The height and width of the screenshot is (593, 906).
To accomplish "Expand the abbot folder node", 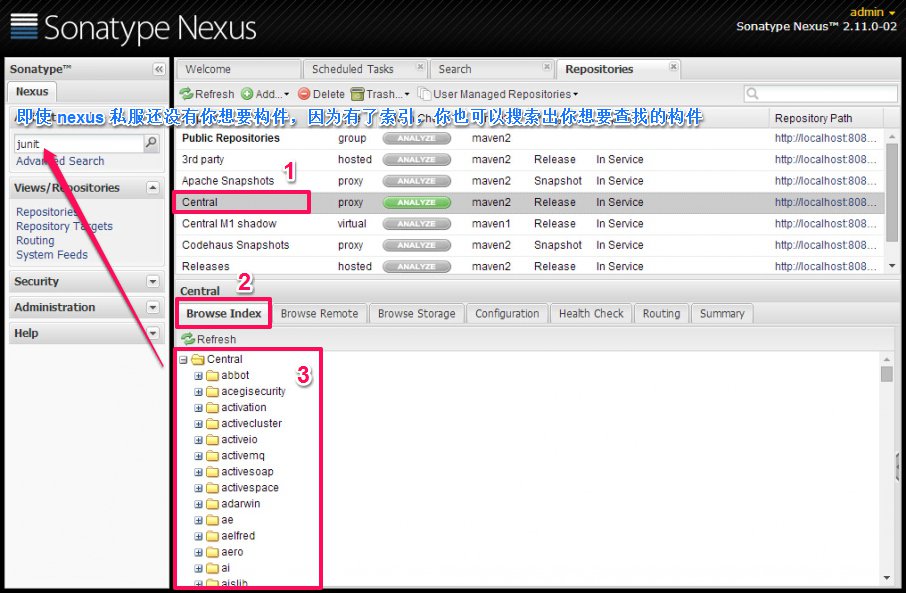I will point(198,376).
